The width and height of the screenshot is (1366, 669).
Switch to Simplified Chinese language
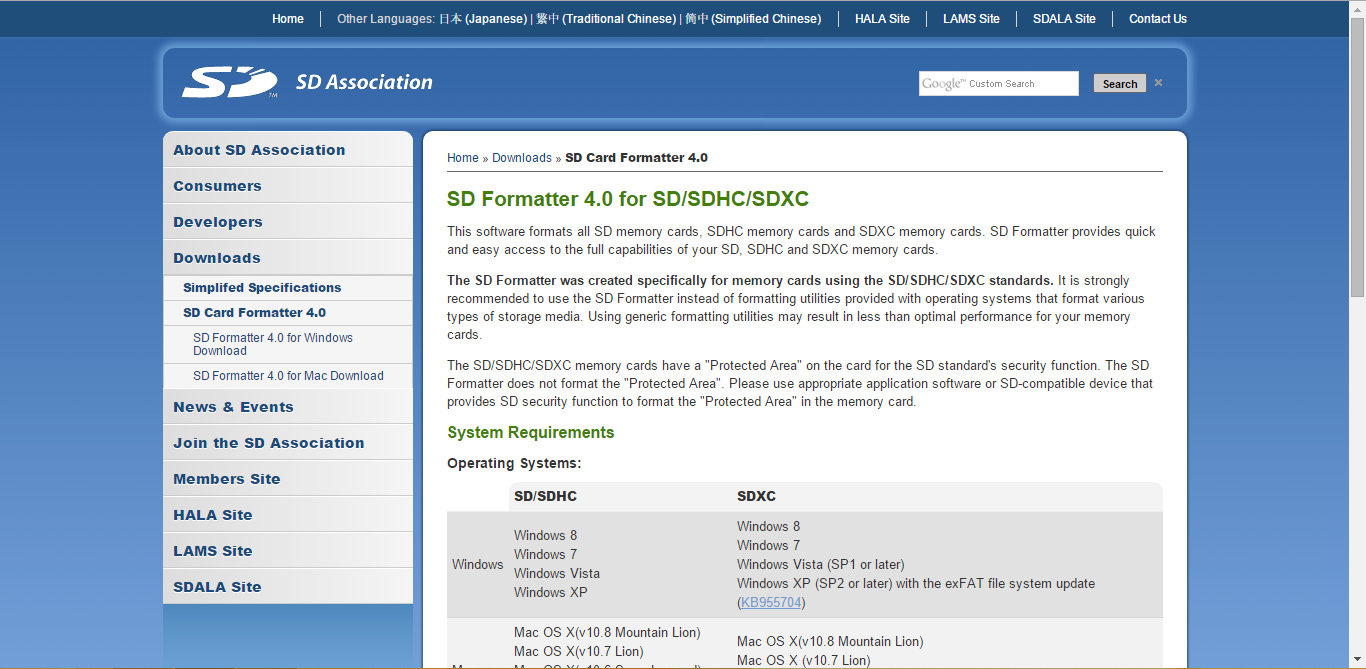[753, 19]
